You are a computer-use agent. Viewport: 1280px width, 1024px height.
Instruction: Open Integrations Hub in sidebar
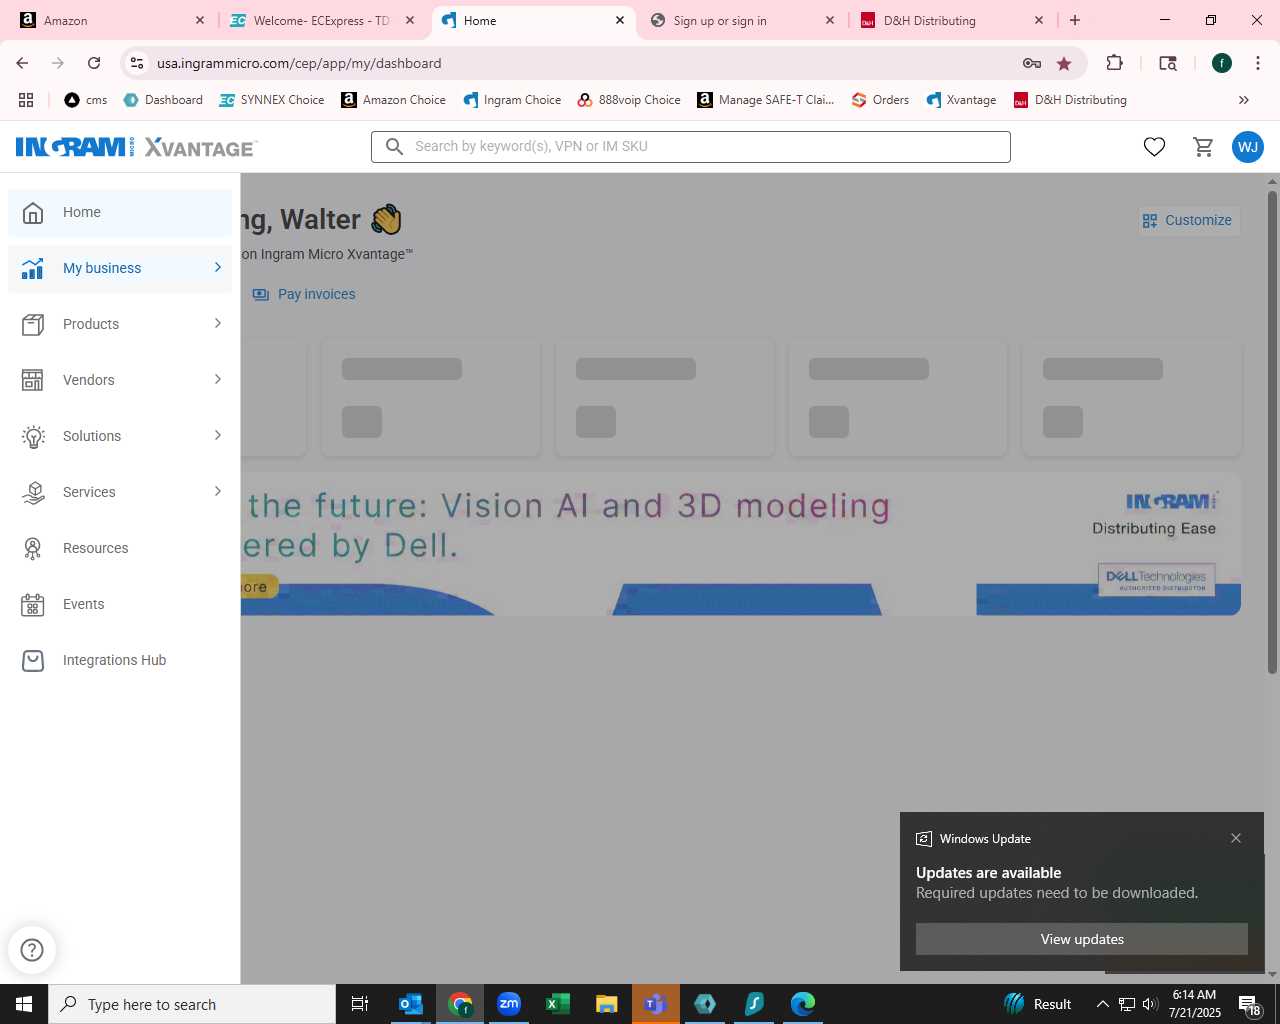click(x=120, y=660)
